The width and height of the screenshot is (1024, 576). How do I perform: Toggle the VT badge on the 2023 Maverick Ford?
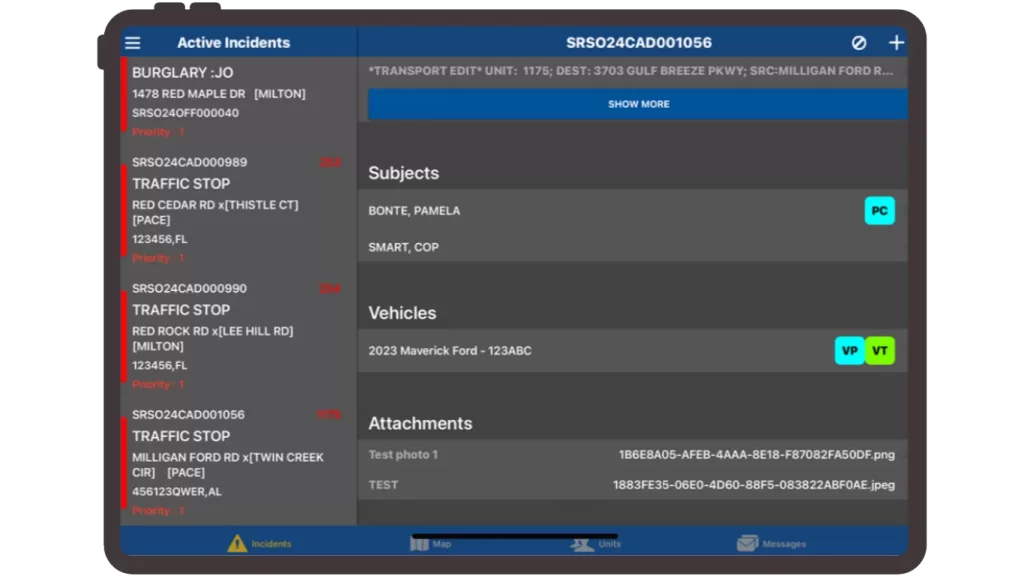pos(881,351)
